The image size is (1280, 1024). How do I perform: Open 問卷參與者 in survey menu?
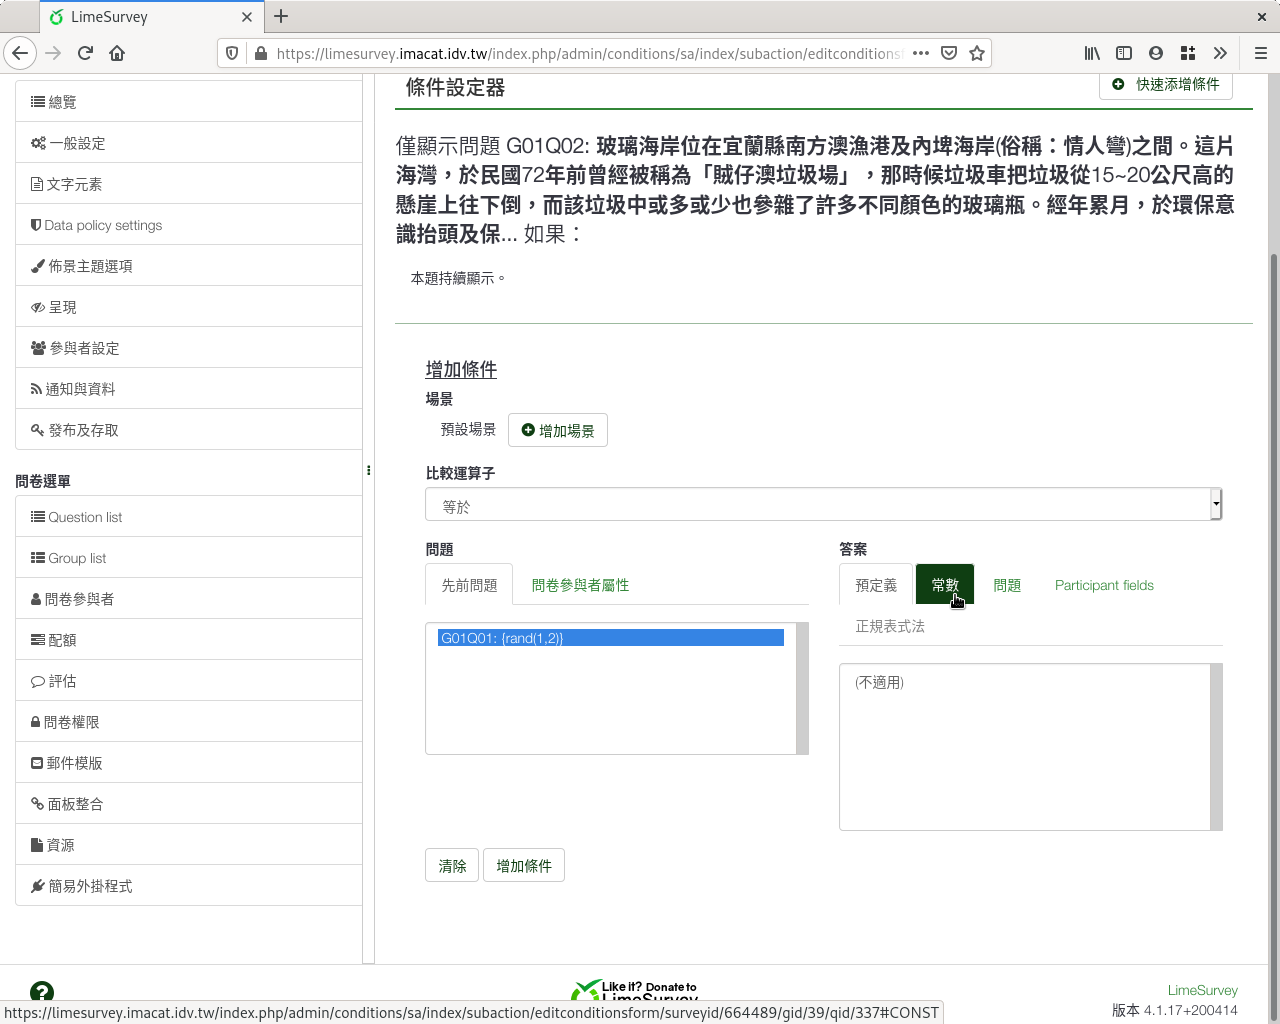point(189,599)
